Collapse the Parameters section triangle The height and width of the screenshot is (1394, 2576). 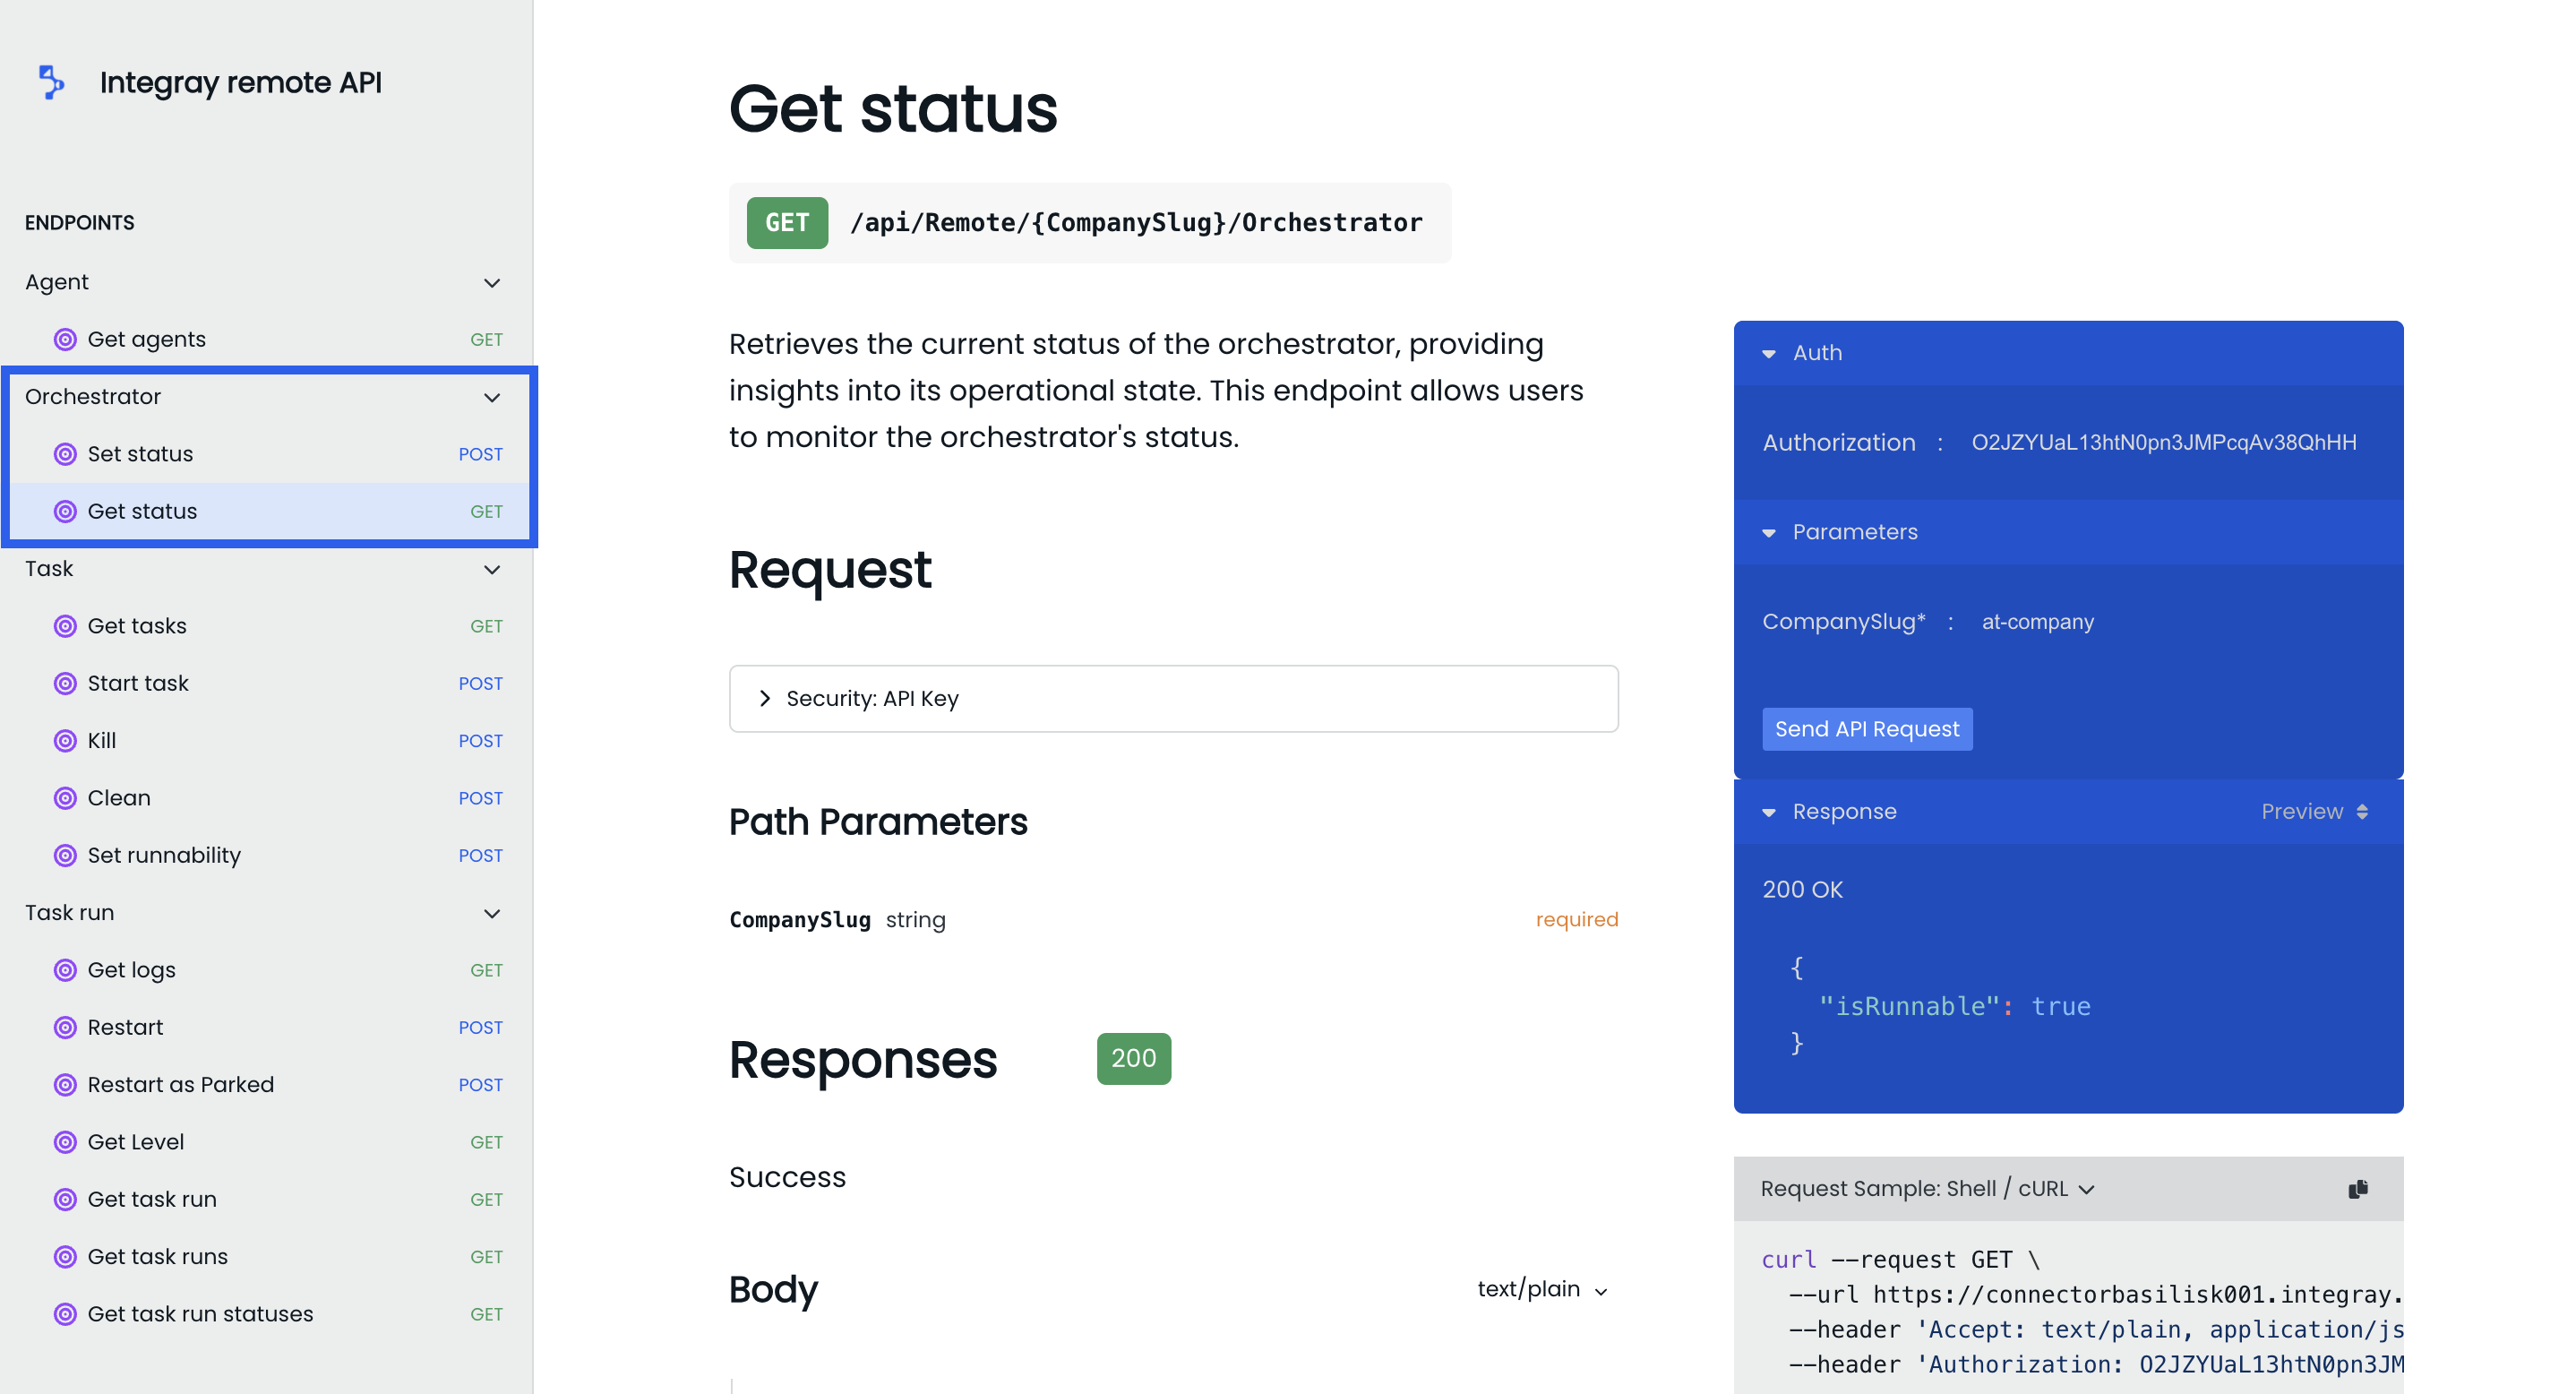(x=1769, y=533)
